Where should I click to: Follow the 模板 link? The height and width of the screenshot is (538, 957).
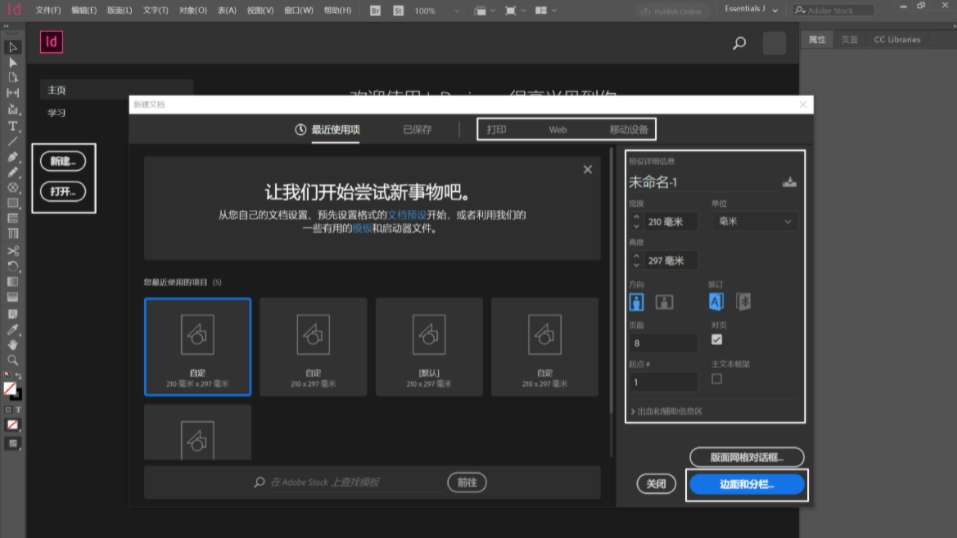pos(363,228)
